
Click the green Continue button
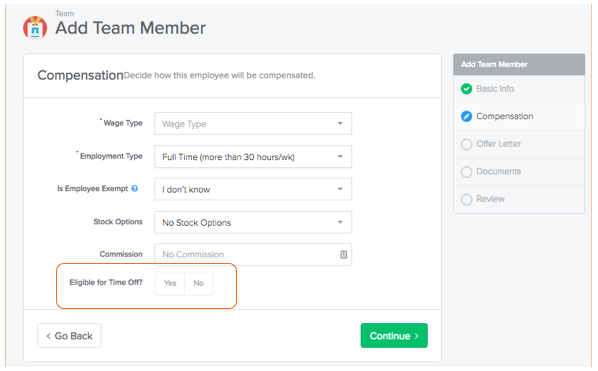click(x=394, y=336)
